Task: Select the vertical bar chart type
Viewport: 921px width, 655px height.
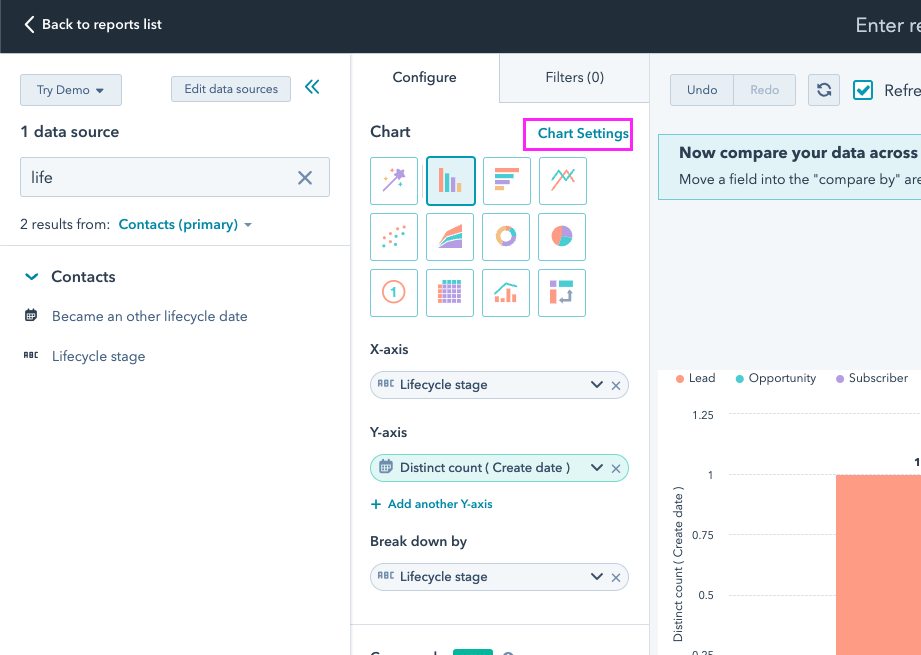Action: pyautogui.click(x=449, y=180)
